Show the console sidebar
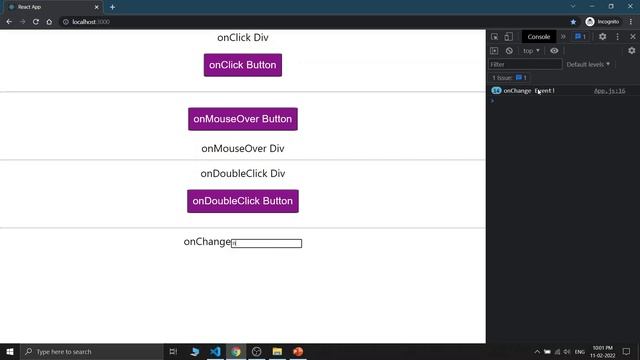Screen dimensions: 640x360 (x=494, y=51)
